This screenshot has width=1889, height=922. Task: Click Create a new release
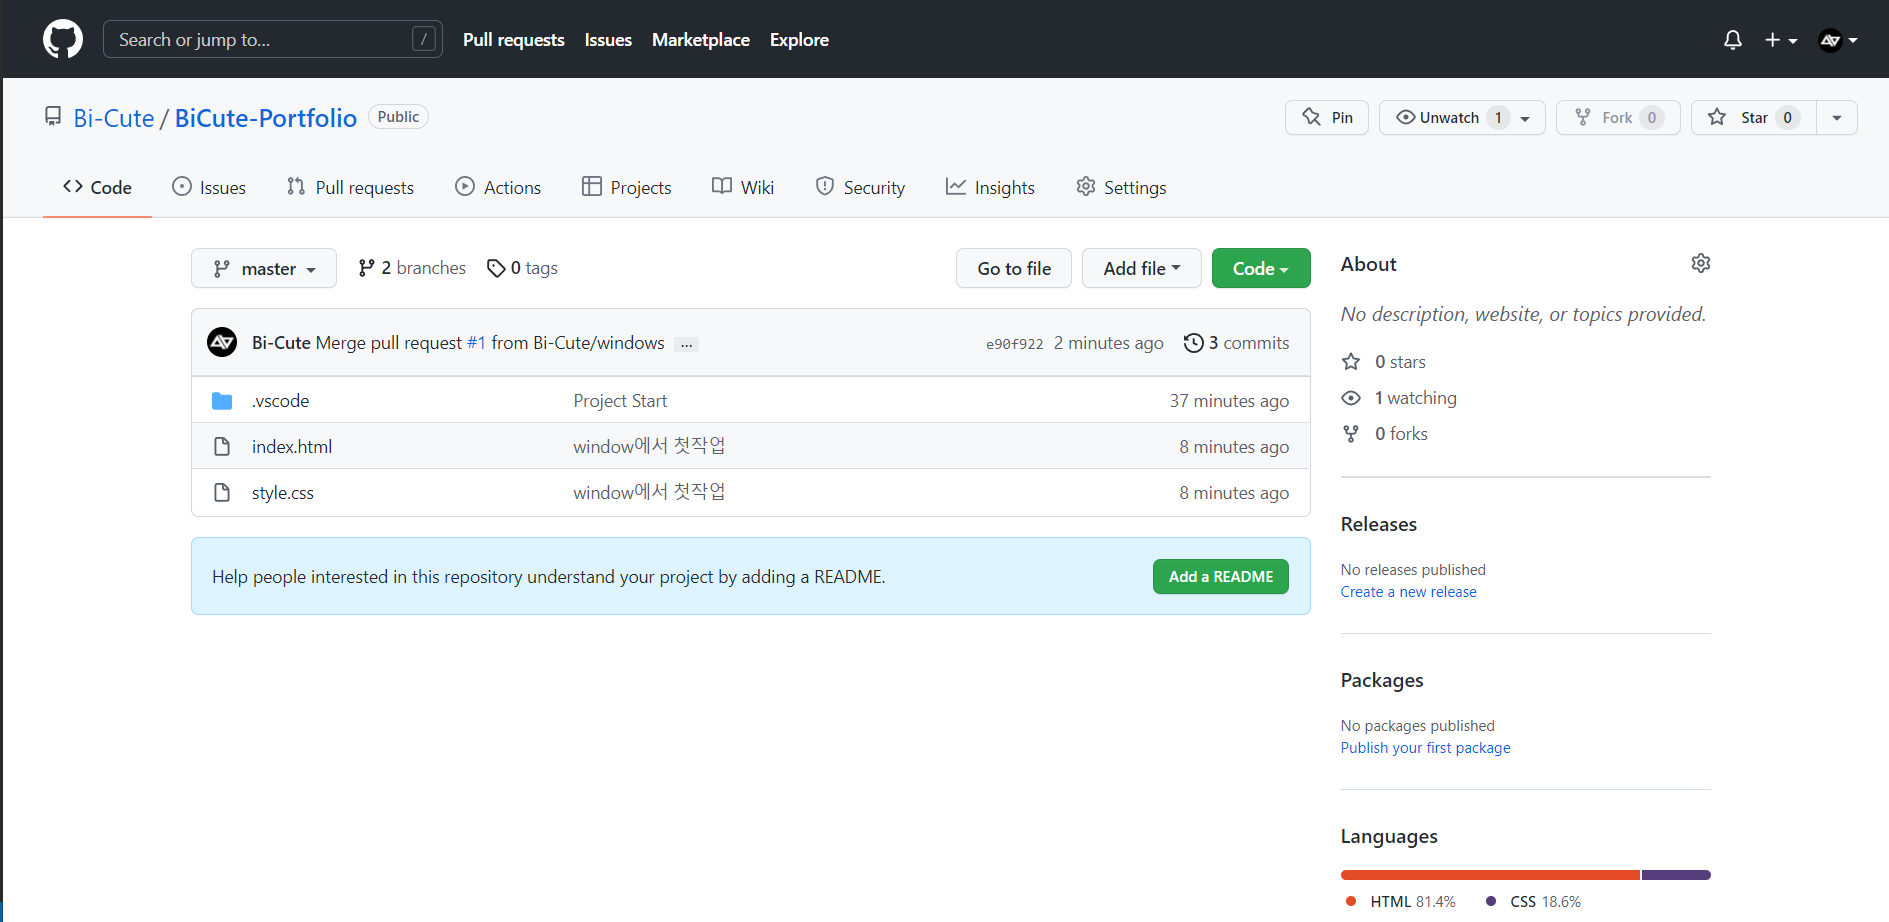1408,592
